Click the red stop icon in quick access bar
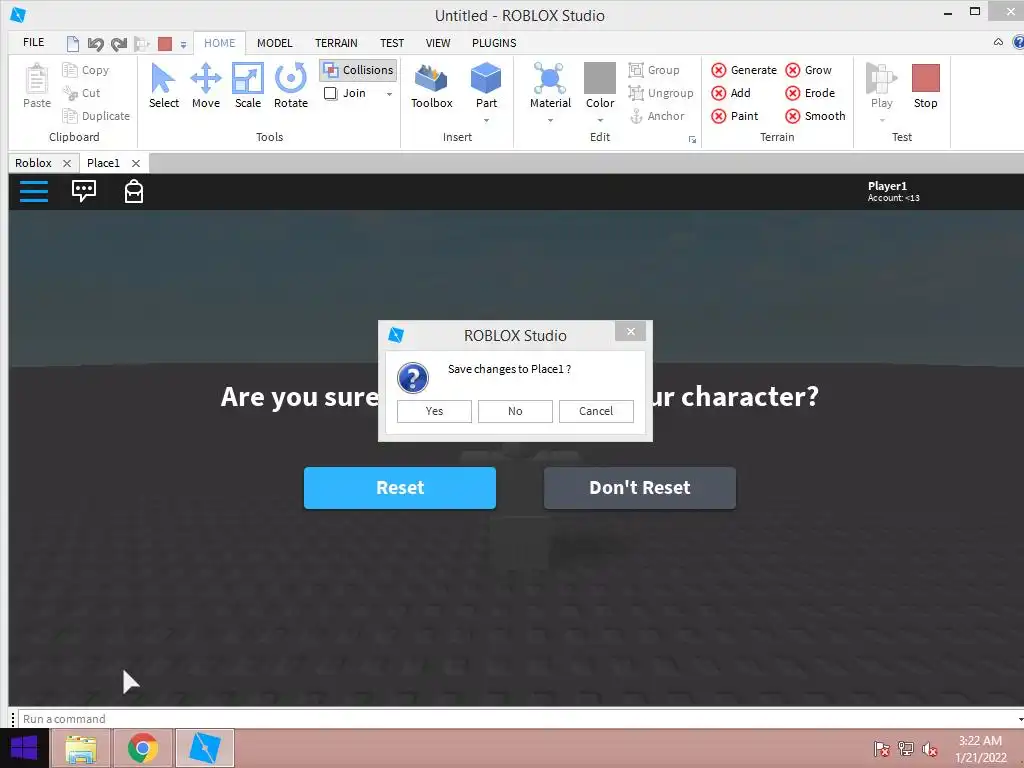Viewport: 1024px width, 768px height. pos(165,44)
